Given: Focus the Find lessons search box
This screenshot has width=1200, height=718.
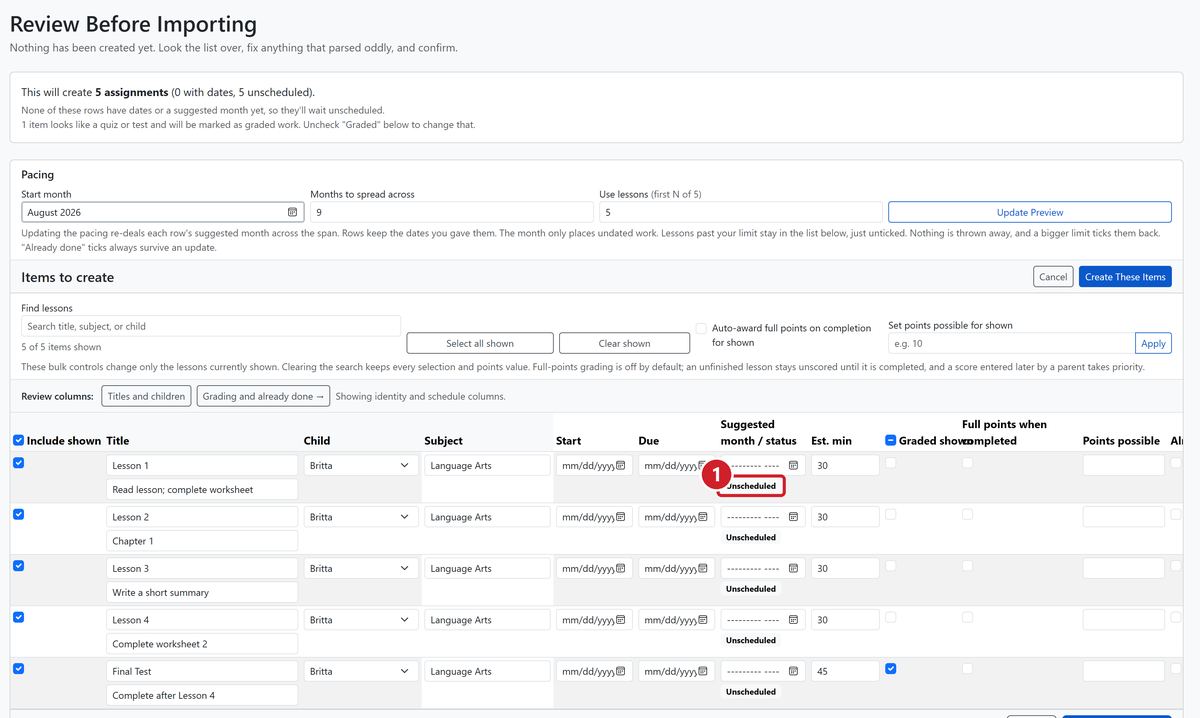Looking at the screenshot, I should point(211,326).
